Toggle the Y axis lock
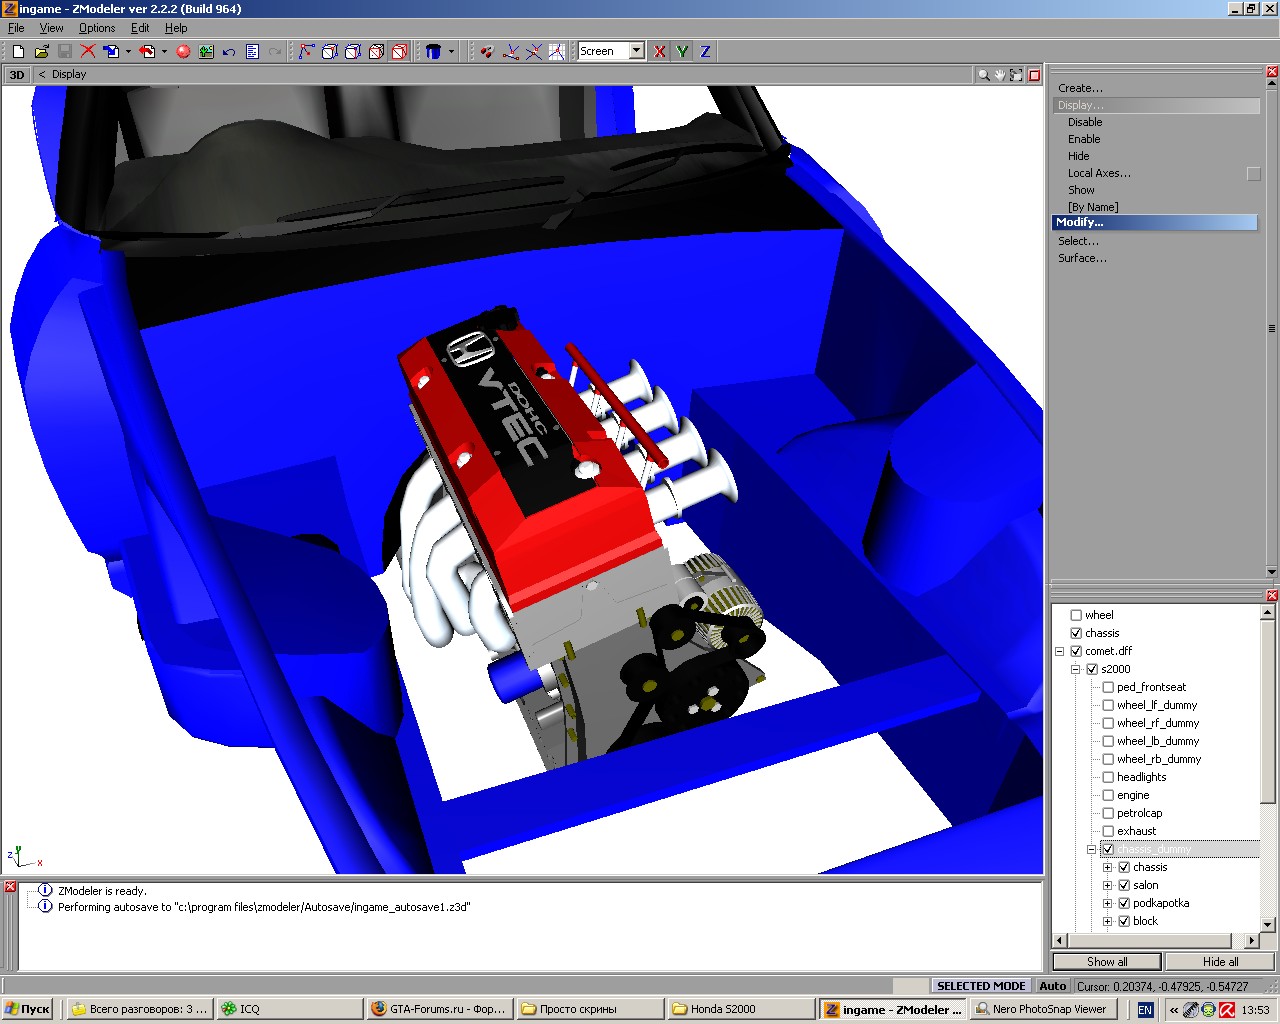The height and width of the screenshot is (1024, 1280). pyautogui.click(x=682, y=51)
